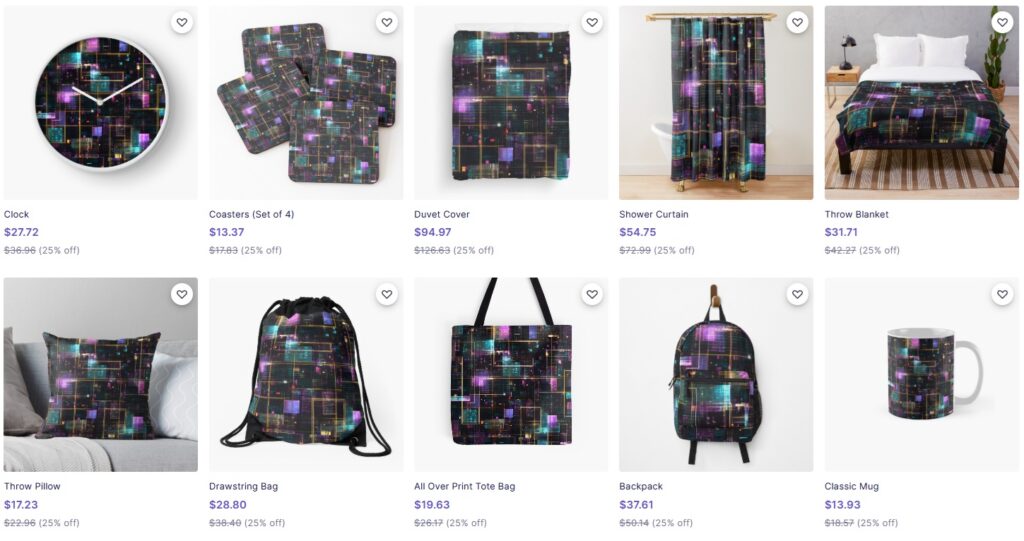Save the Backpack using heart icon
This screenshot has width=1024, height=541.
pos(797,294)
